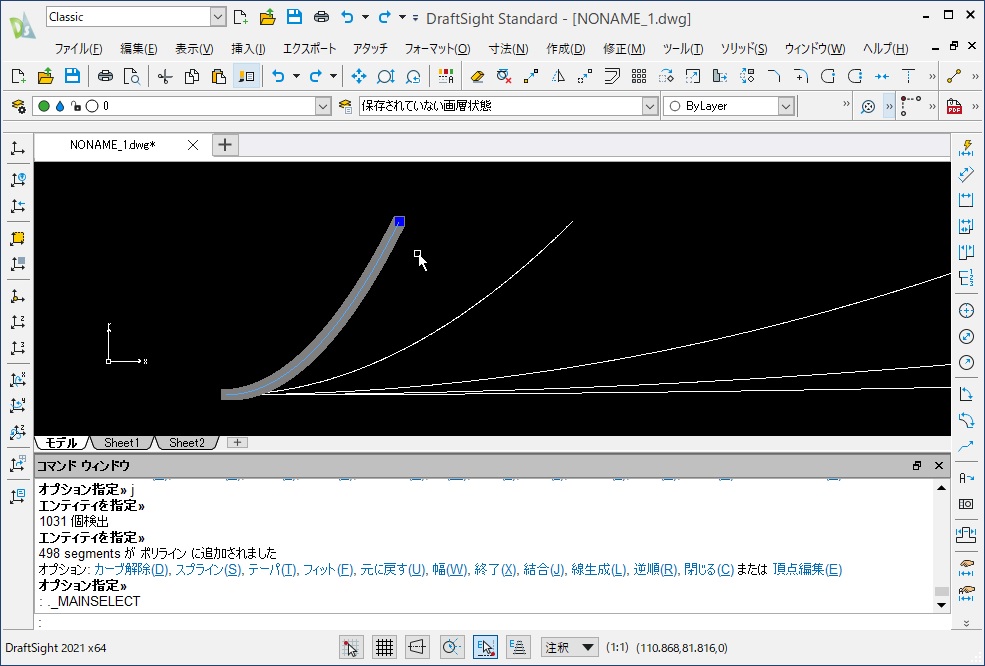Click the Extend tool icon

908,77
